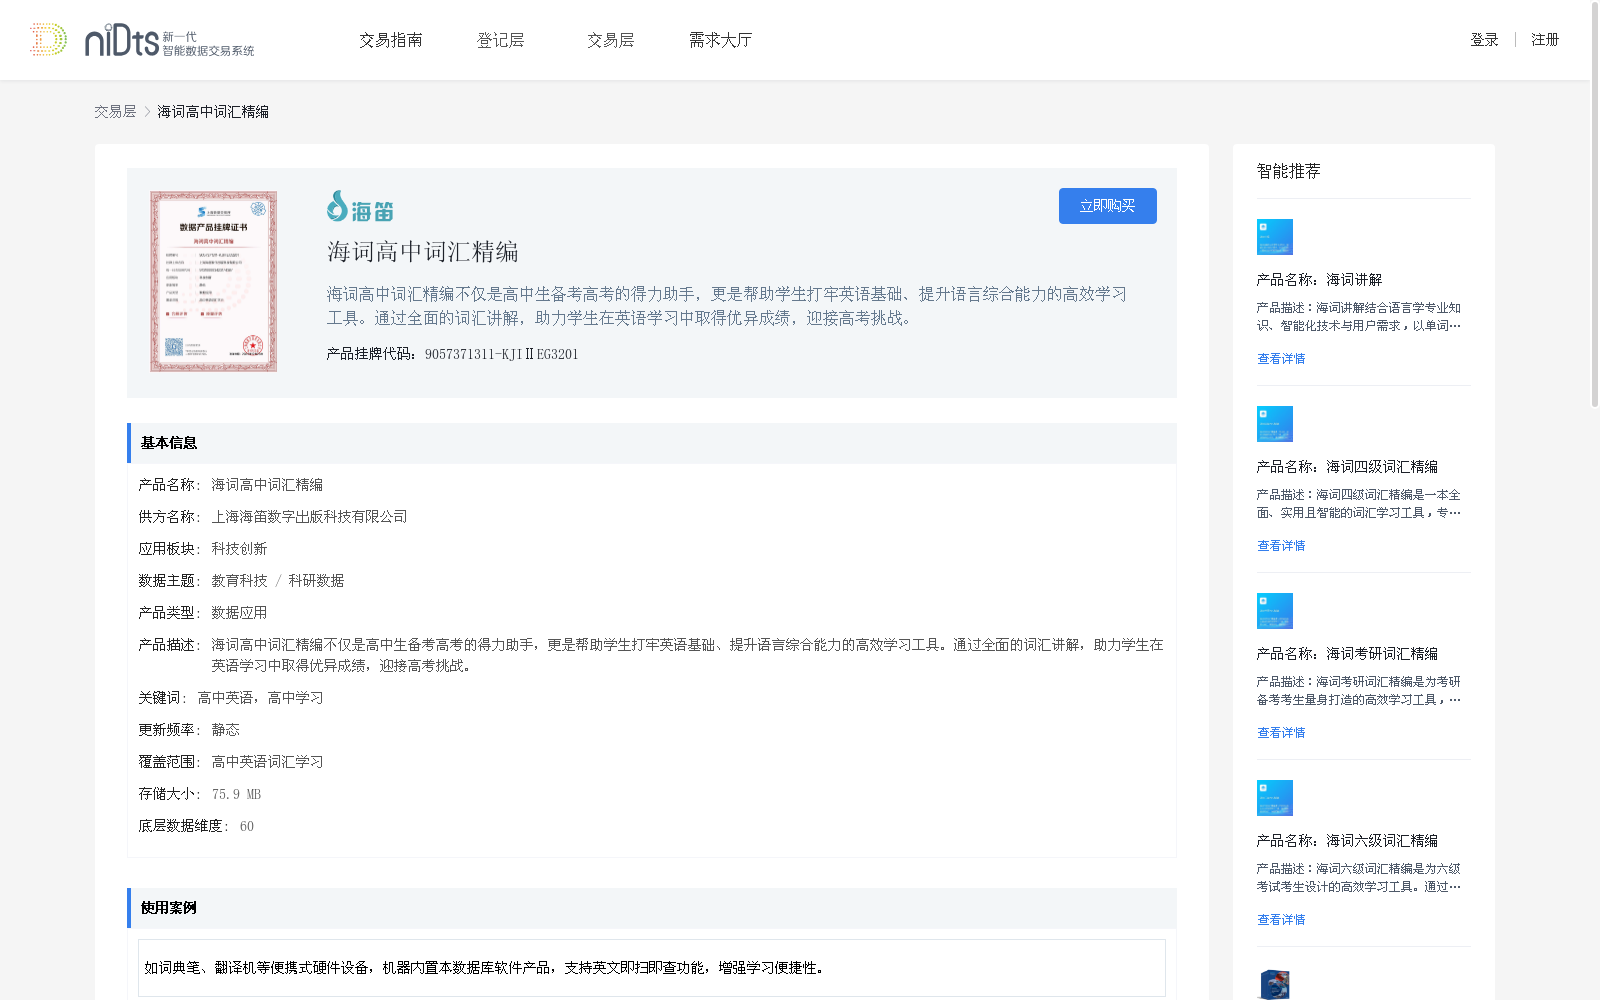Click the 科研数据 data theme
This screenshot has height=1000, width=1600.
(316, 581)
